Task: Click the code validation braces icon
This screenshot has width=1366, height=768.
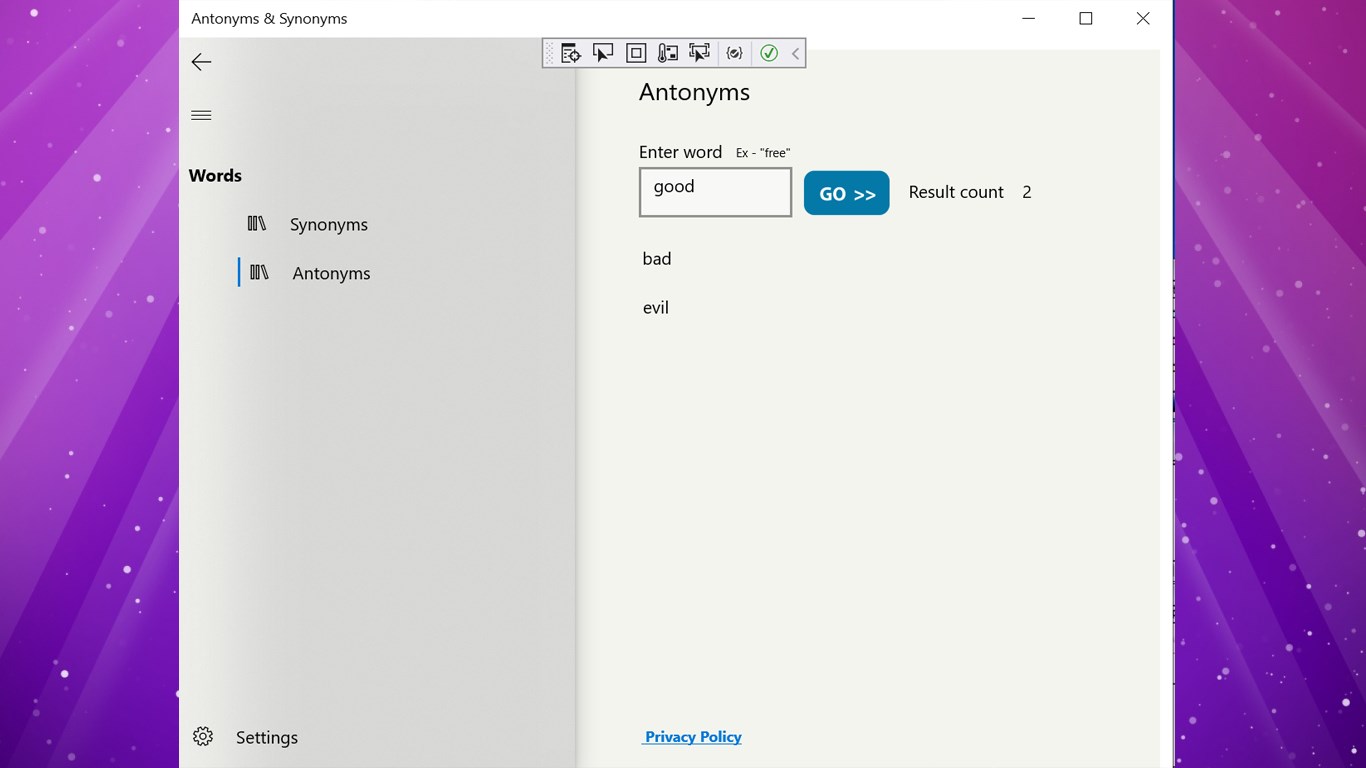Action: pyautogui.click(x=733, y=52)
